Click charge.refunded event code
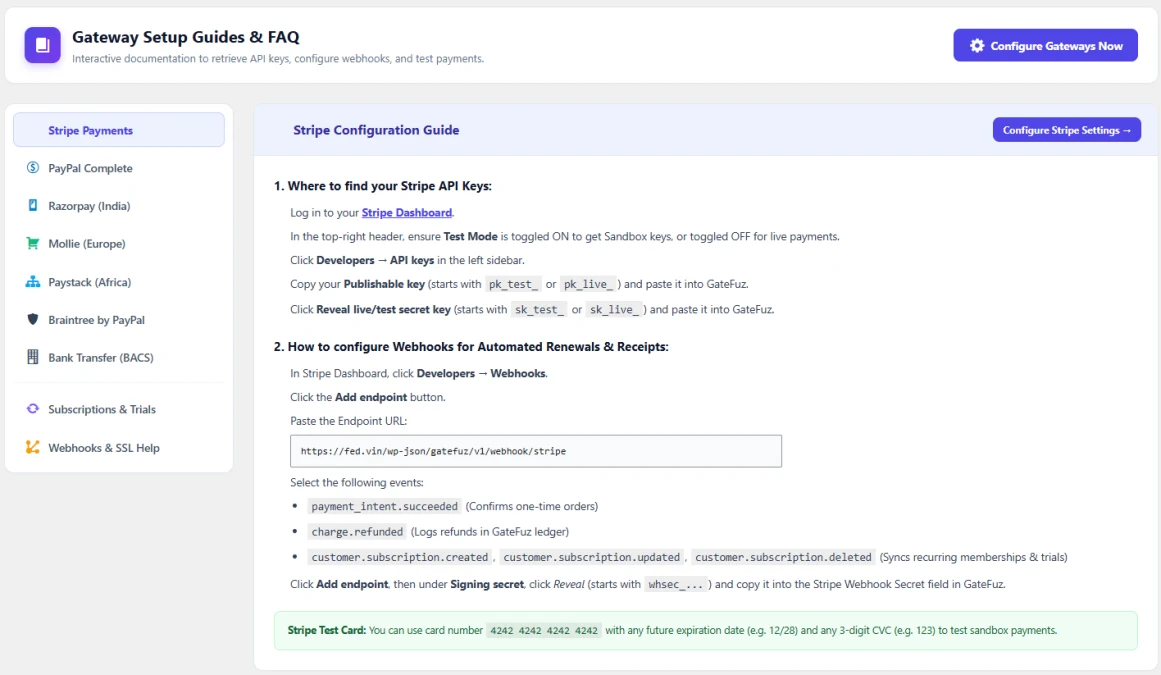This screenshot has width=1161, height=675. 357,531
